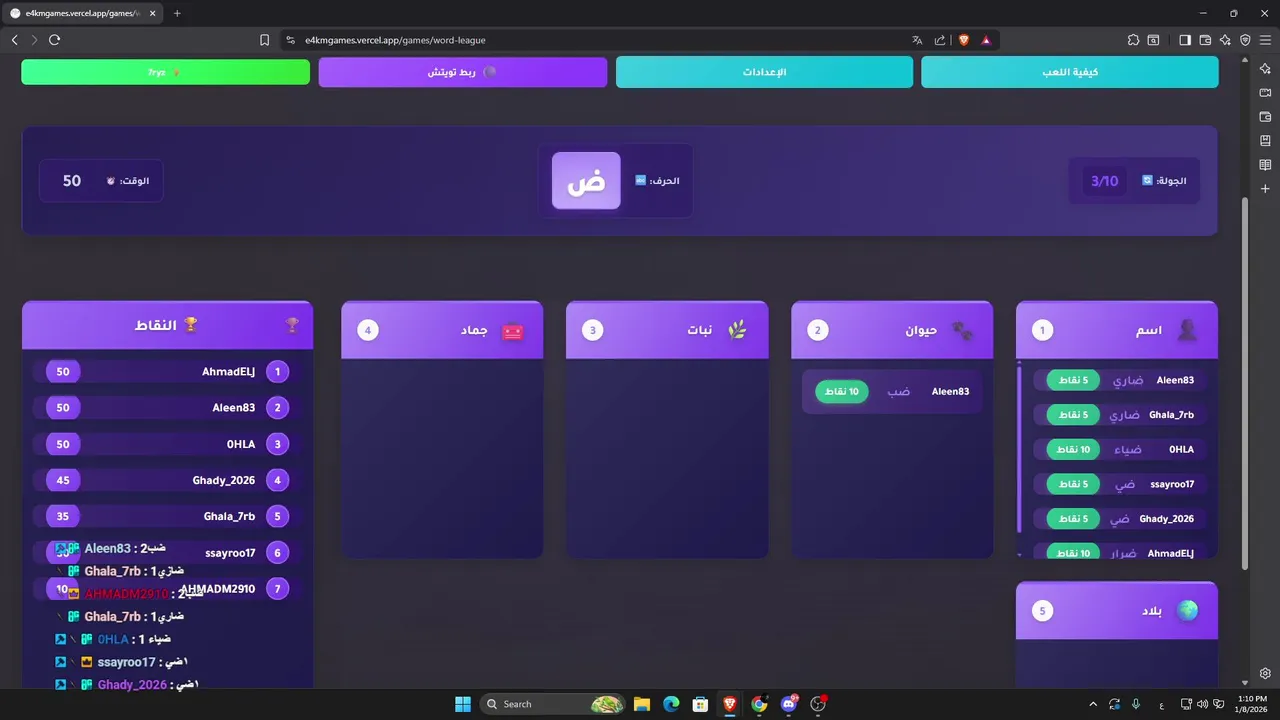This screenshot has height=720, width=1280.
Task: Close the e4kmgames tab
Action: point(153,13)
